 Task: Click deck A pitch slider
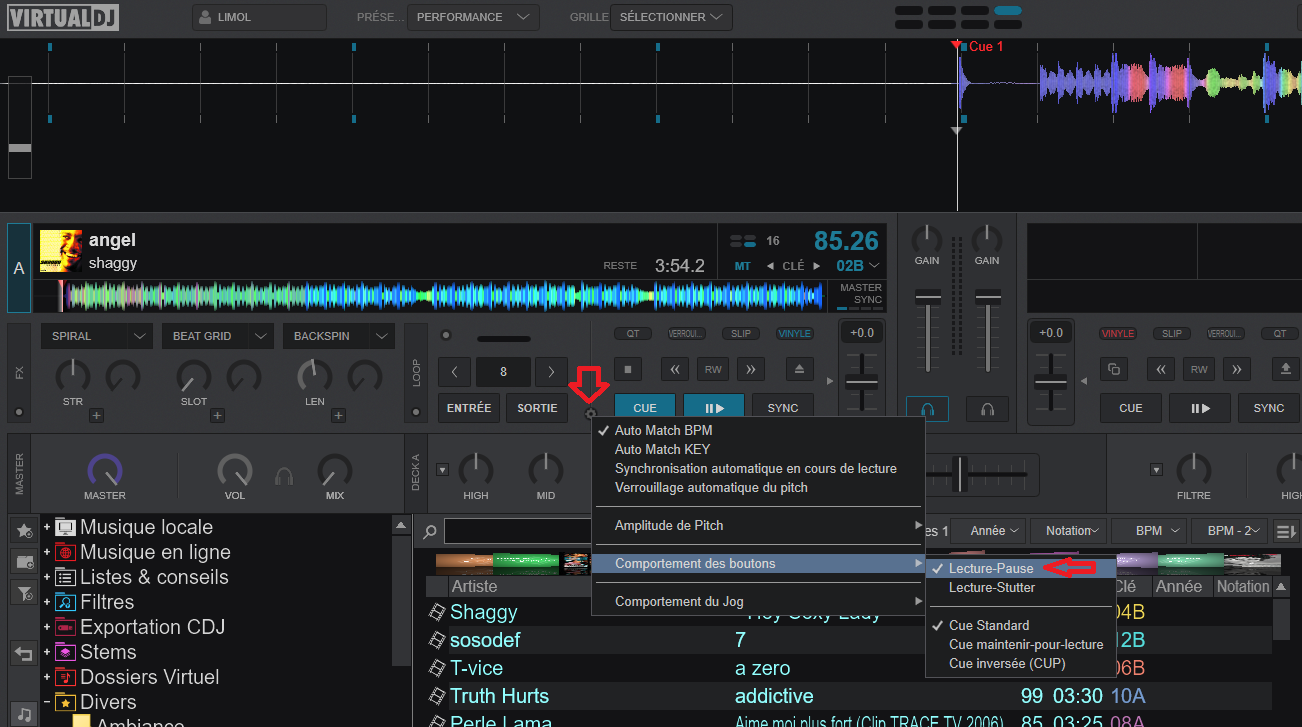(861, 382)
